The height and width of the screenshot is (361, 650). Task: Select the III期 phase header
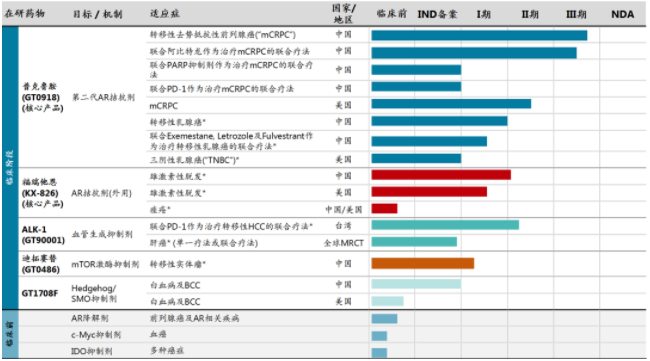point(576,15)
